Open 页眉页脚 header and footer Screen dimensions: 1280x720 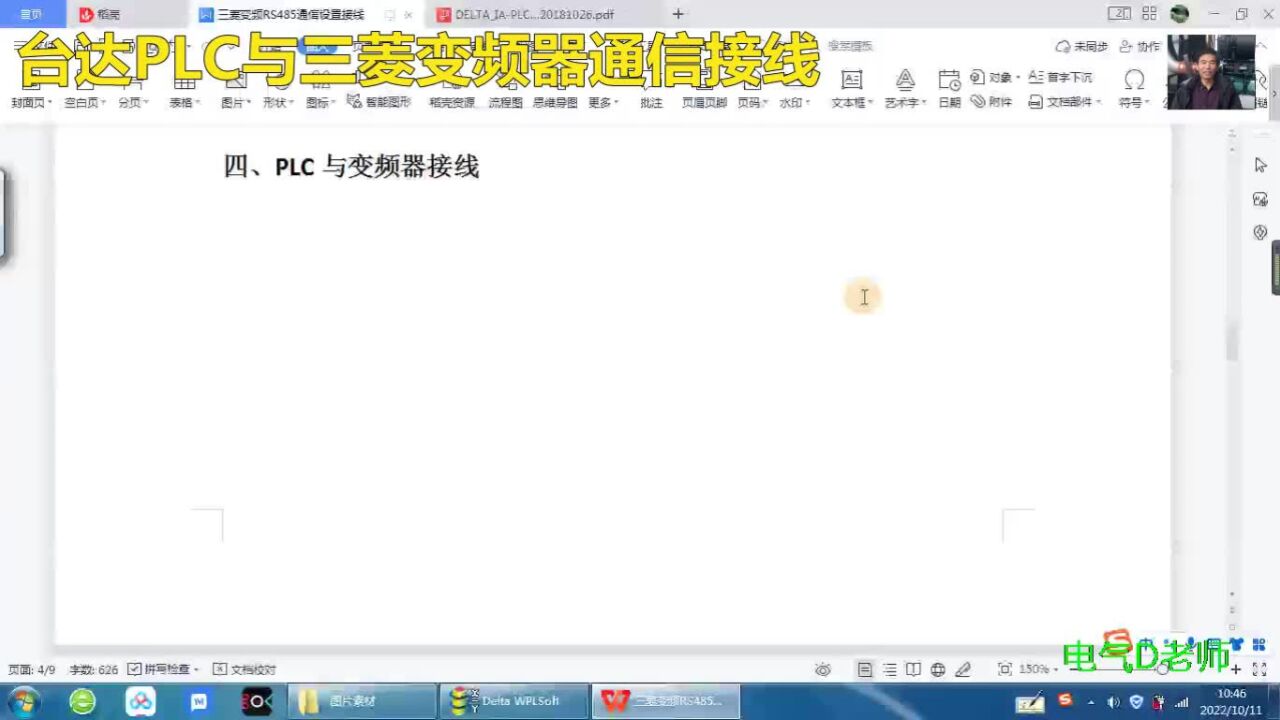[x=704, y=102]
